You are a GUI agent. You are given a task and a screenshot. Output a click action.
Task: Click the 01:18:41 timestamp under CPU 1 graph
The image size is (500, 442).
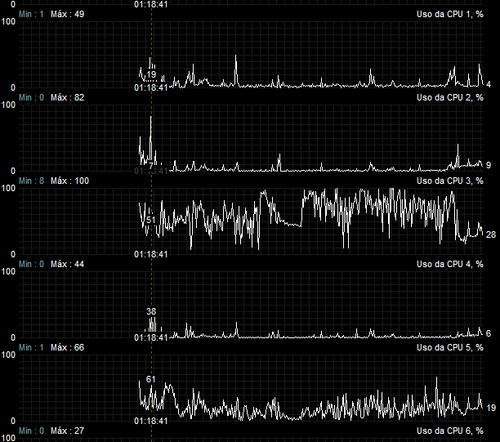pos(151,88)
